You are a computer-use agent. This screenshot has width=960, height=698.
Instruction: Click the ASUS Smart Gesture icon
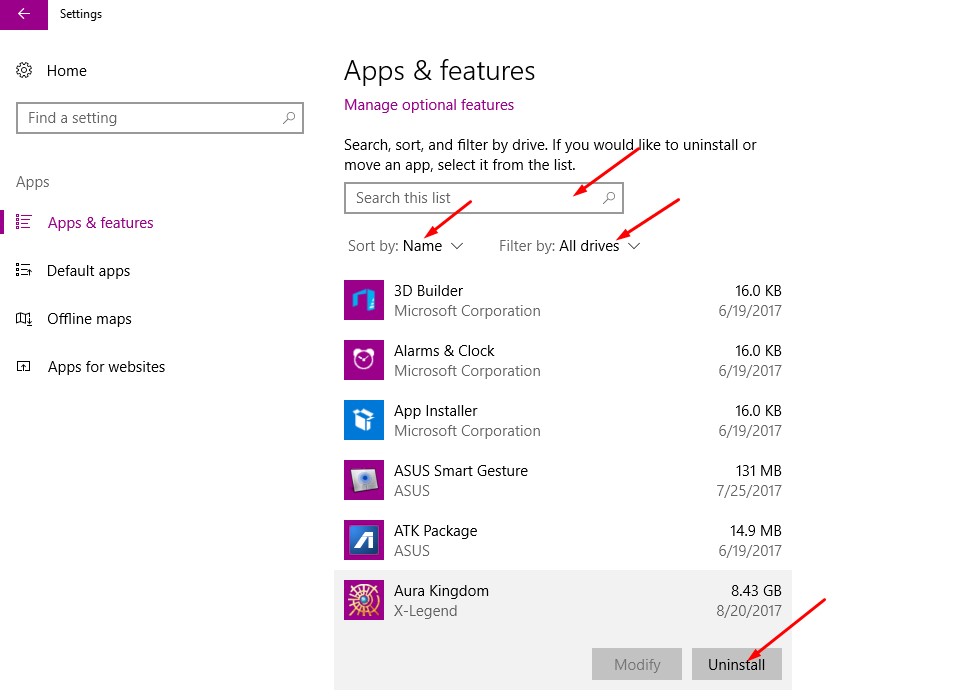point(364,480)
